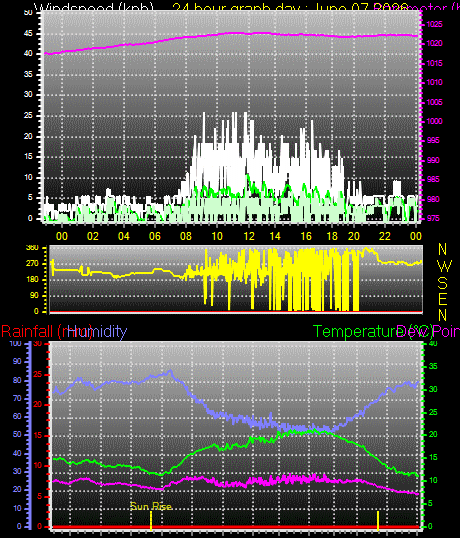Pick the 02 hour label on time axis
Screen dimensions: 460x538
click(x=93, y=236)
